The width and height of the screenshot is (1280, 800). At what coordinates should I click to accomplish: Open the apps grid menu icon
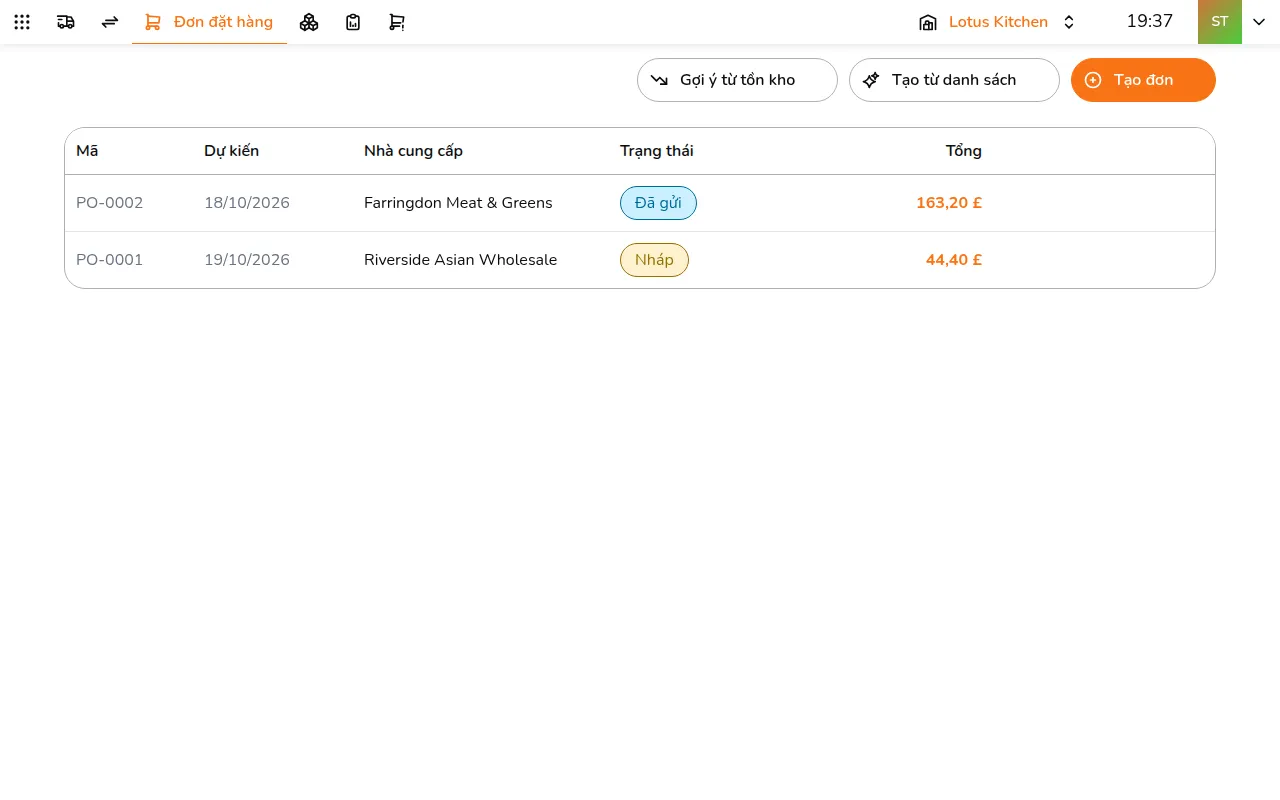point(22,22)
